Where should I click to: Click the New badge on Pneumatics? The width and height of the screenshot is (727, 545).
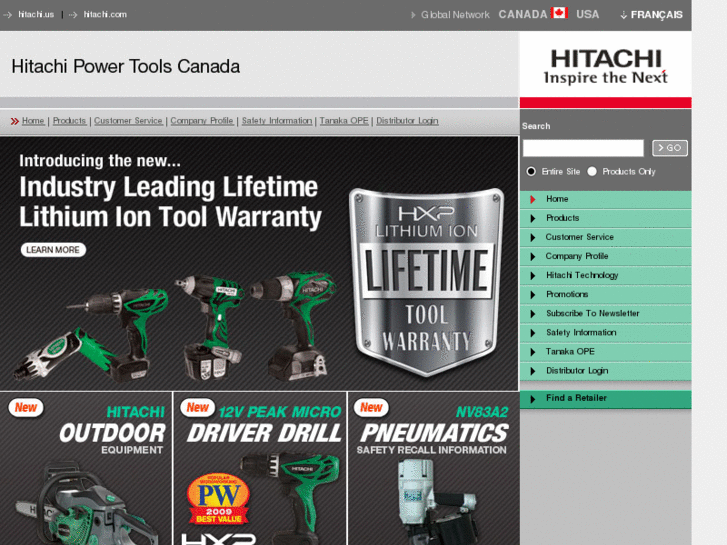tap(371, 407)
